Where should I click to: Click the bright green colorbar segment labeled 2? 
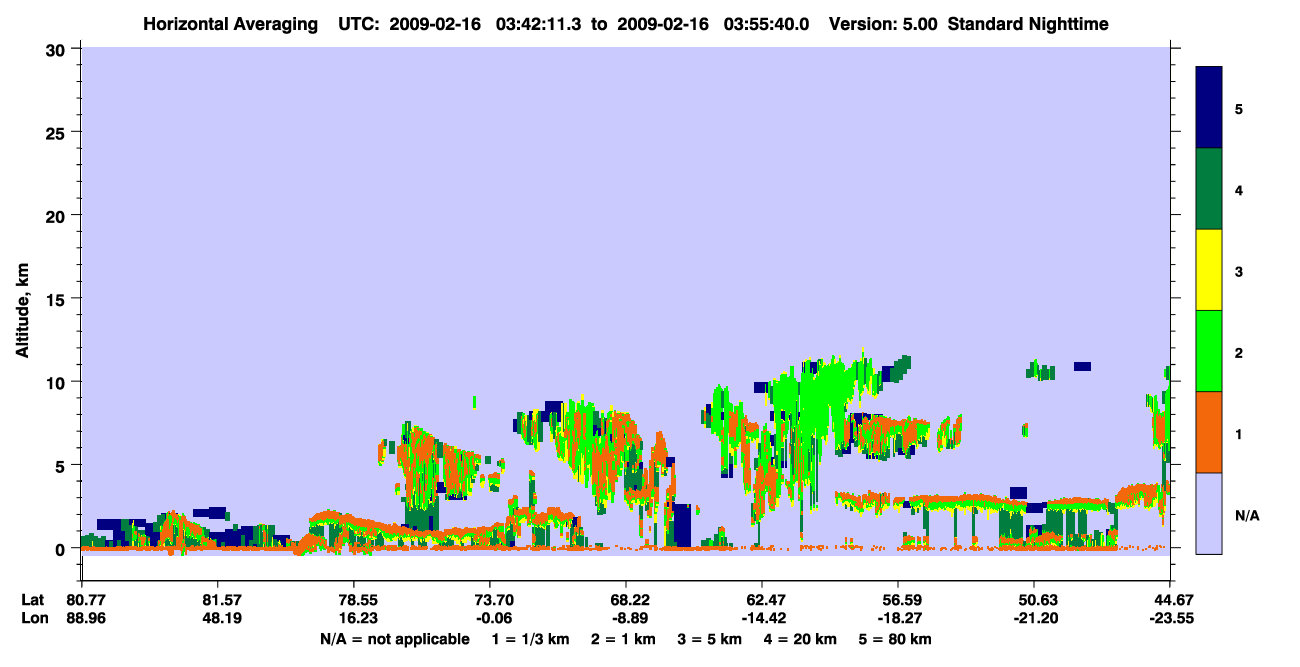(1209, 351)
